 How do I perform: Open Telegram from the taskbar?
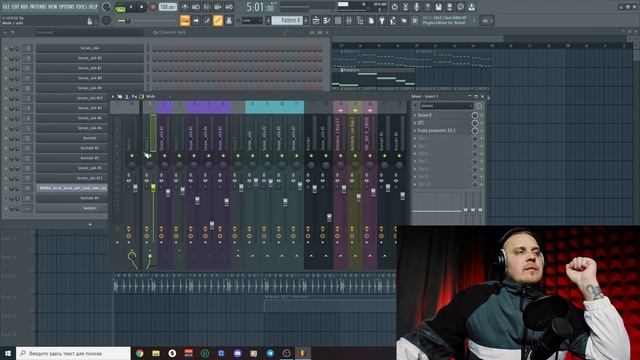tap(270, 353)
